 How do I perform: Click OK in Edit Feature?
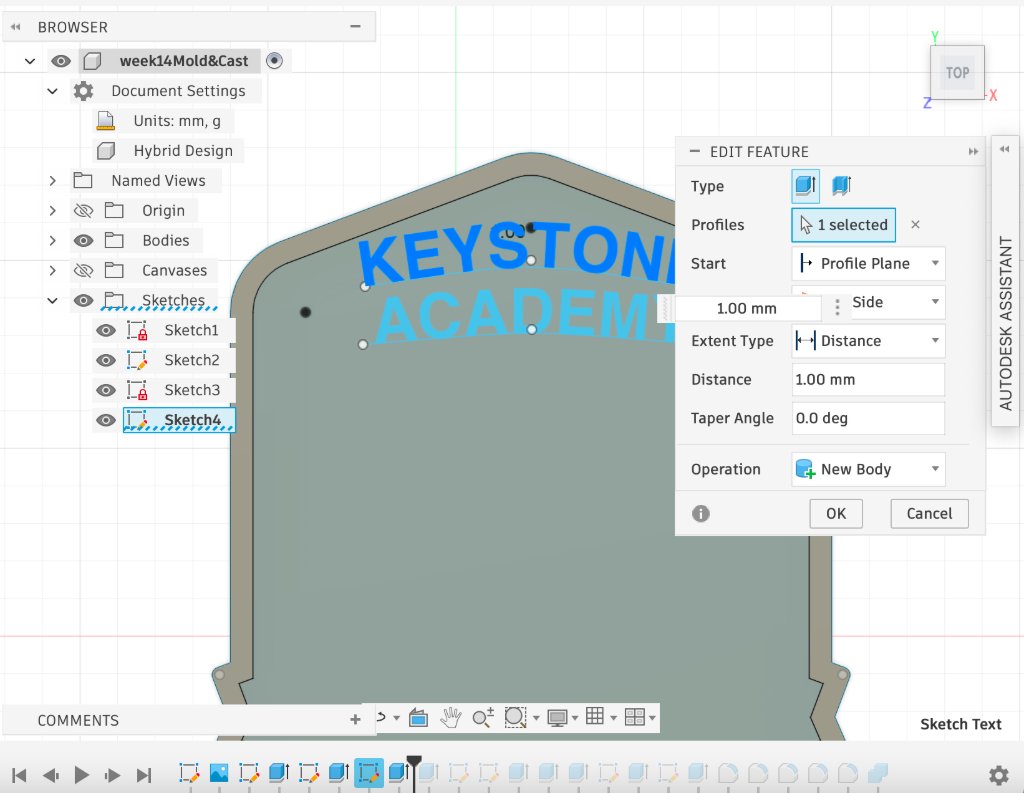pos(836,513)
